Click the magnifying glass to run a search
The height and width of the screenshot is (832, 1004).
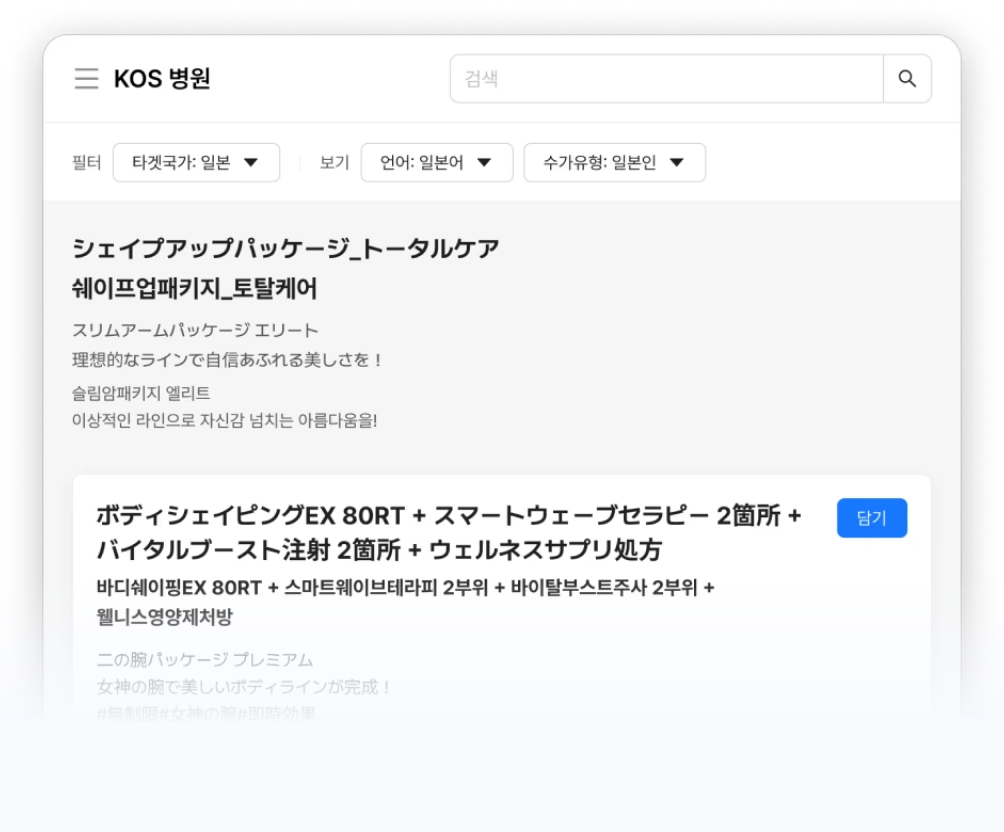click(x=907, y=78)
